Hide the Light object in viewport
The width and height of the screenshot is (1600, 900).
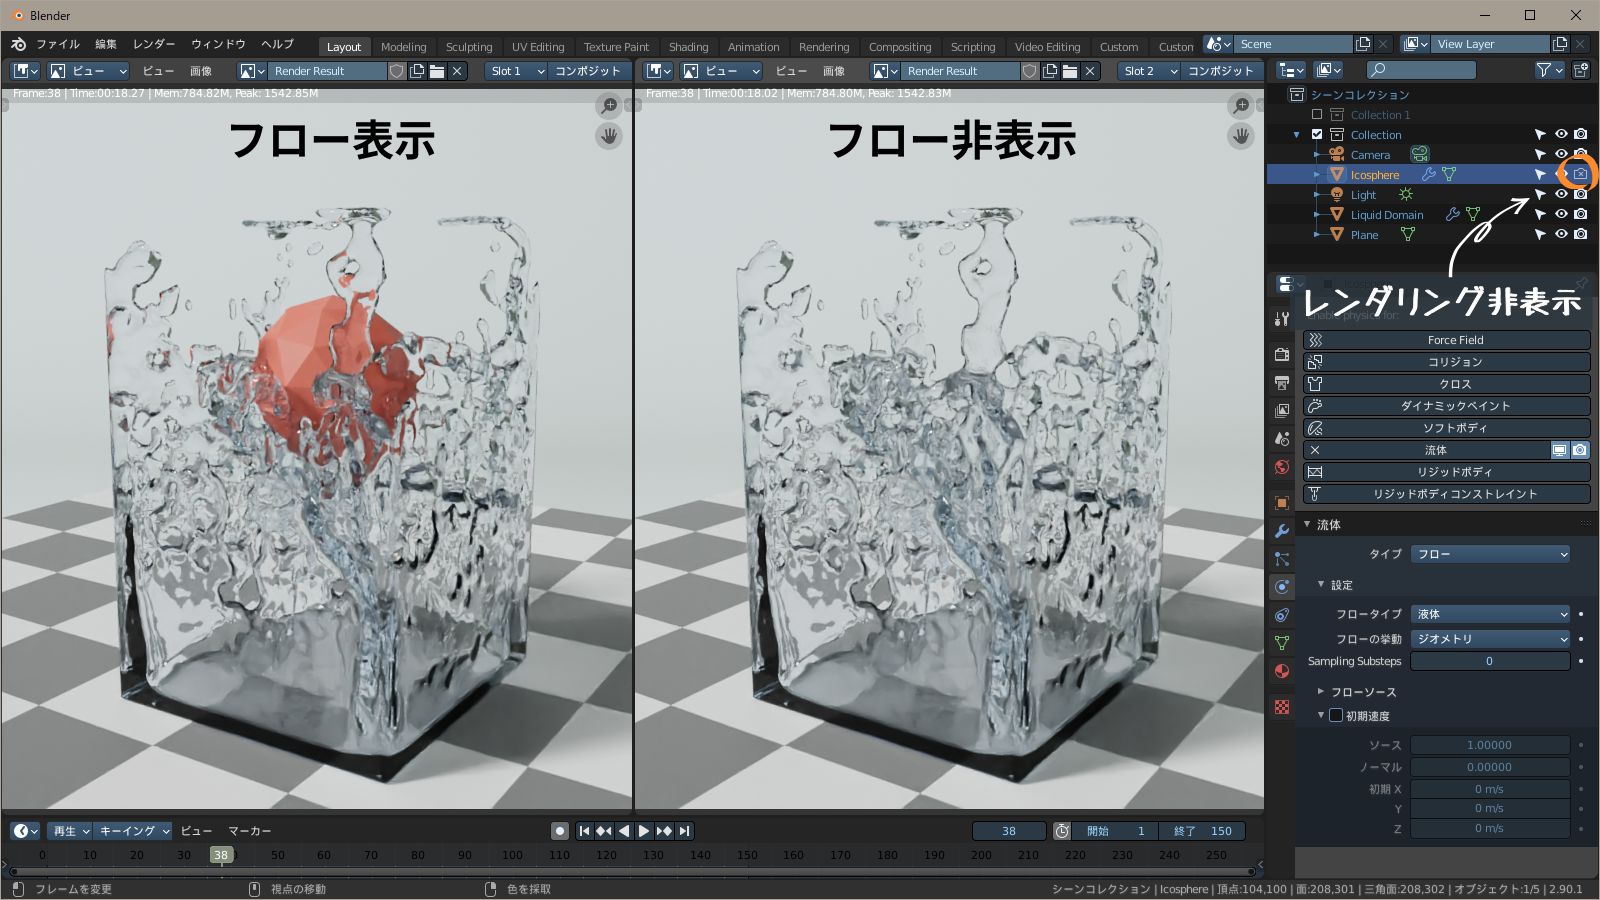pyautogui.click(x=1561, y=194)
